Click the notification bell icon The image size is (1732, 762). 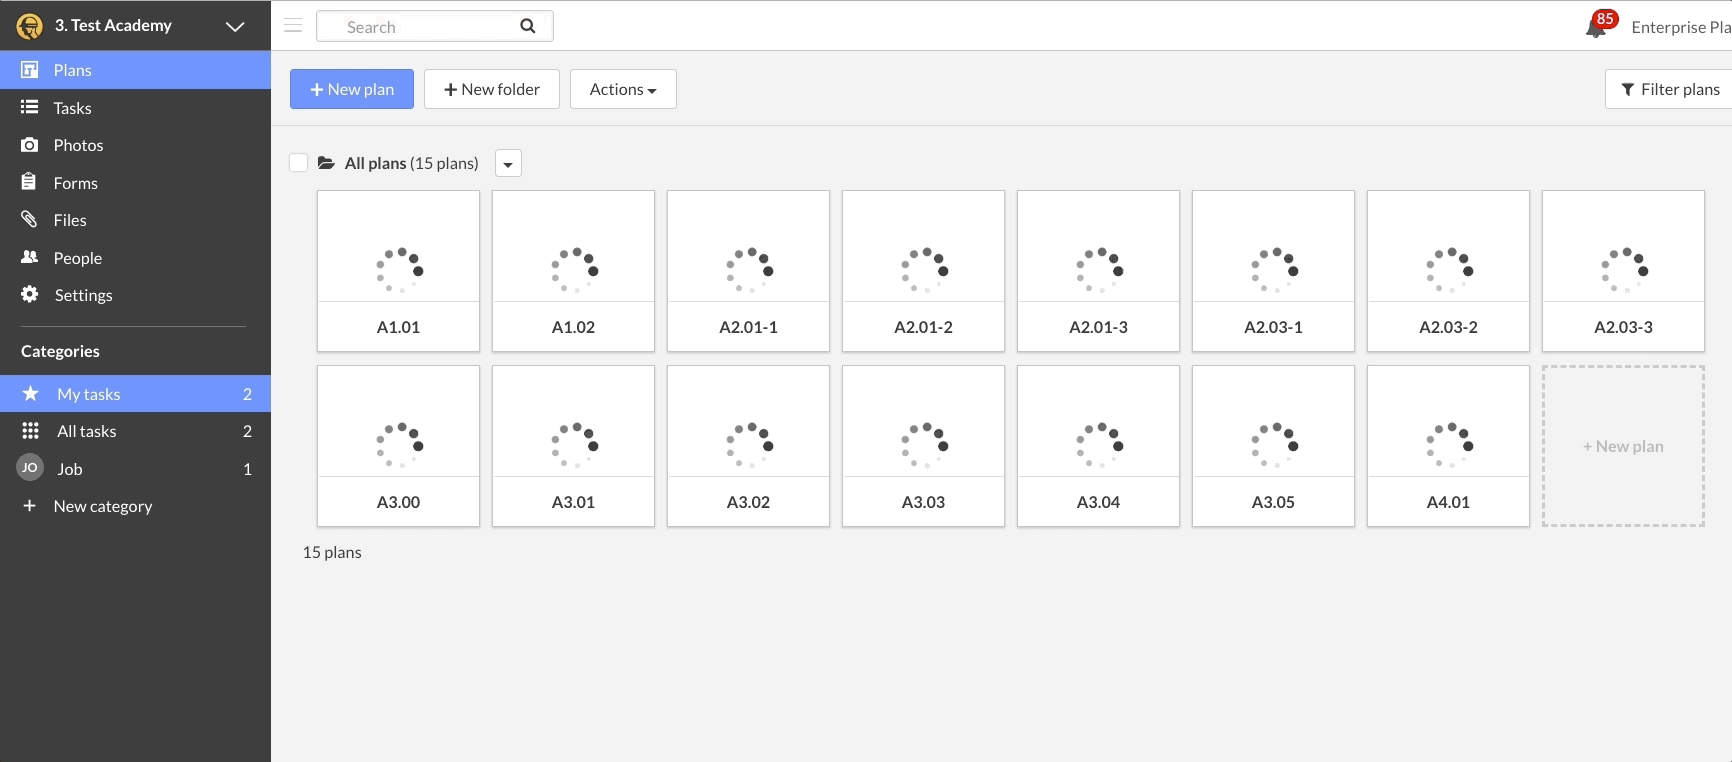pos(1596,27)
